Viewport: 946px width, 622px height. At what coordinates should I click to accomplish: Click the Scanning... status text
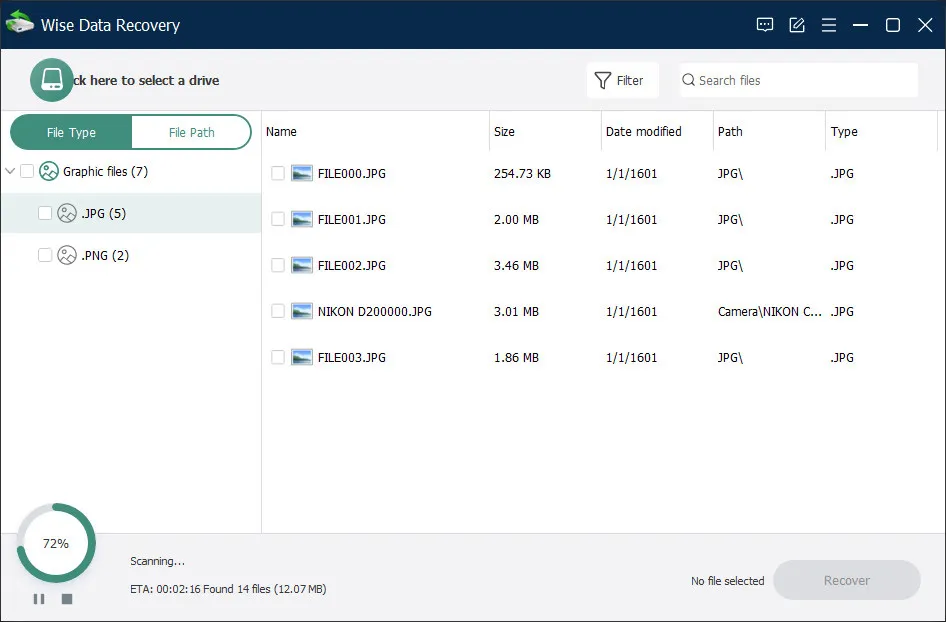pyautogui.click(x=157, y=561)
